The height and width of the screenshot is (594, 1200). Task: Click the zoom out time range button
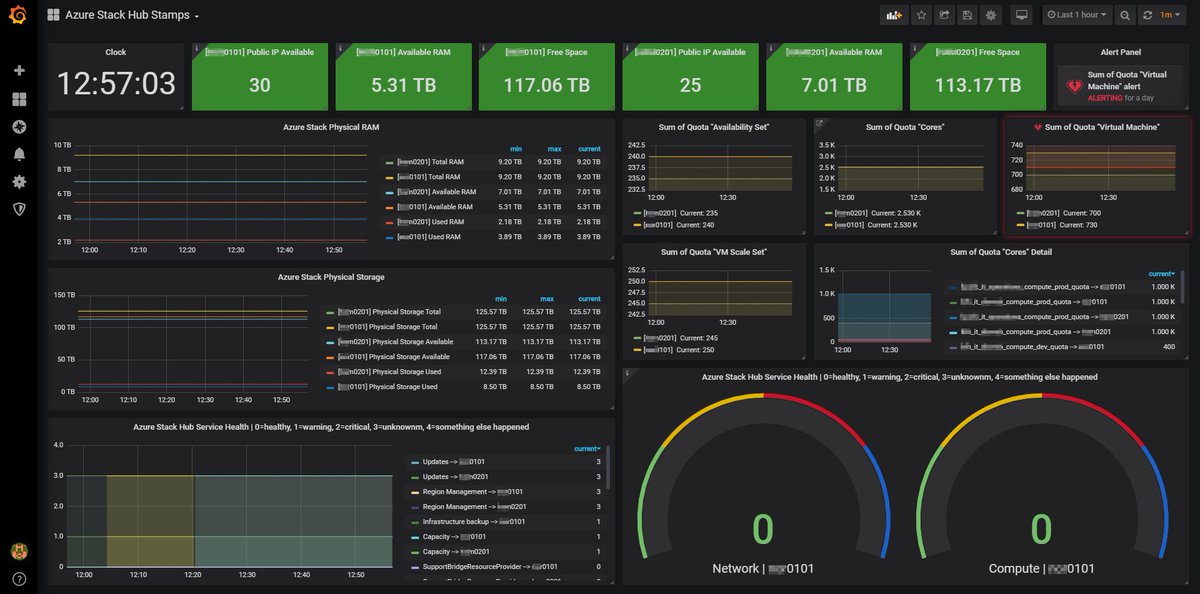(x=1125, y=15)
